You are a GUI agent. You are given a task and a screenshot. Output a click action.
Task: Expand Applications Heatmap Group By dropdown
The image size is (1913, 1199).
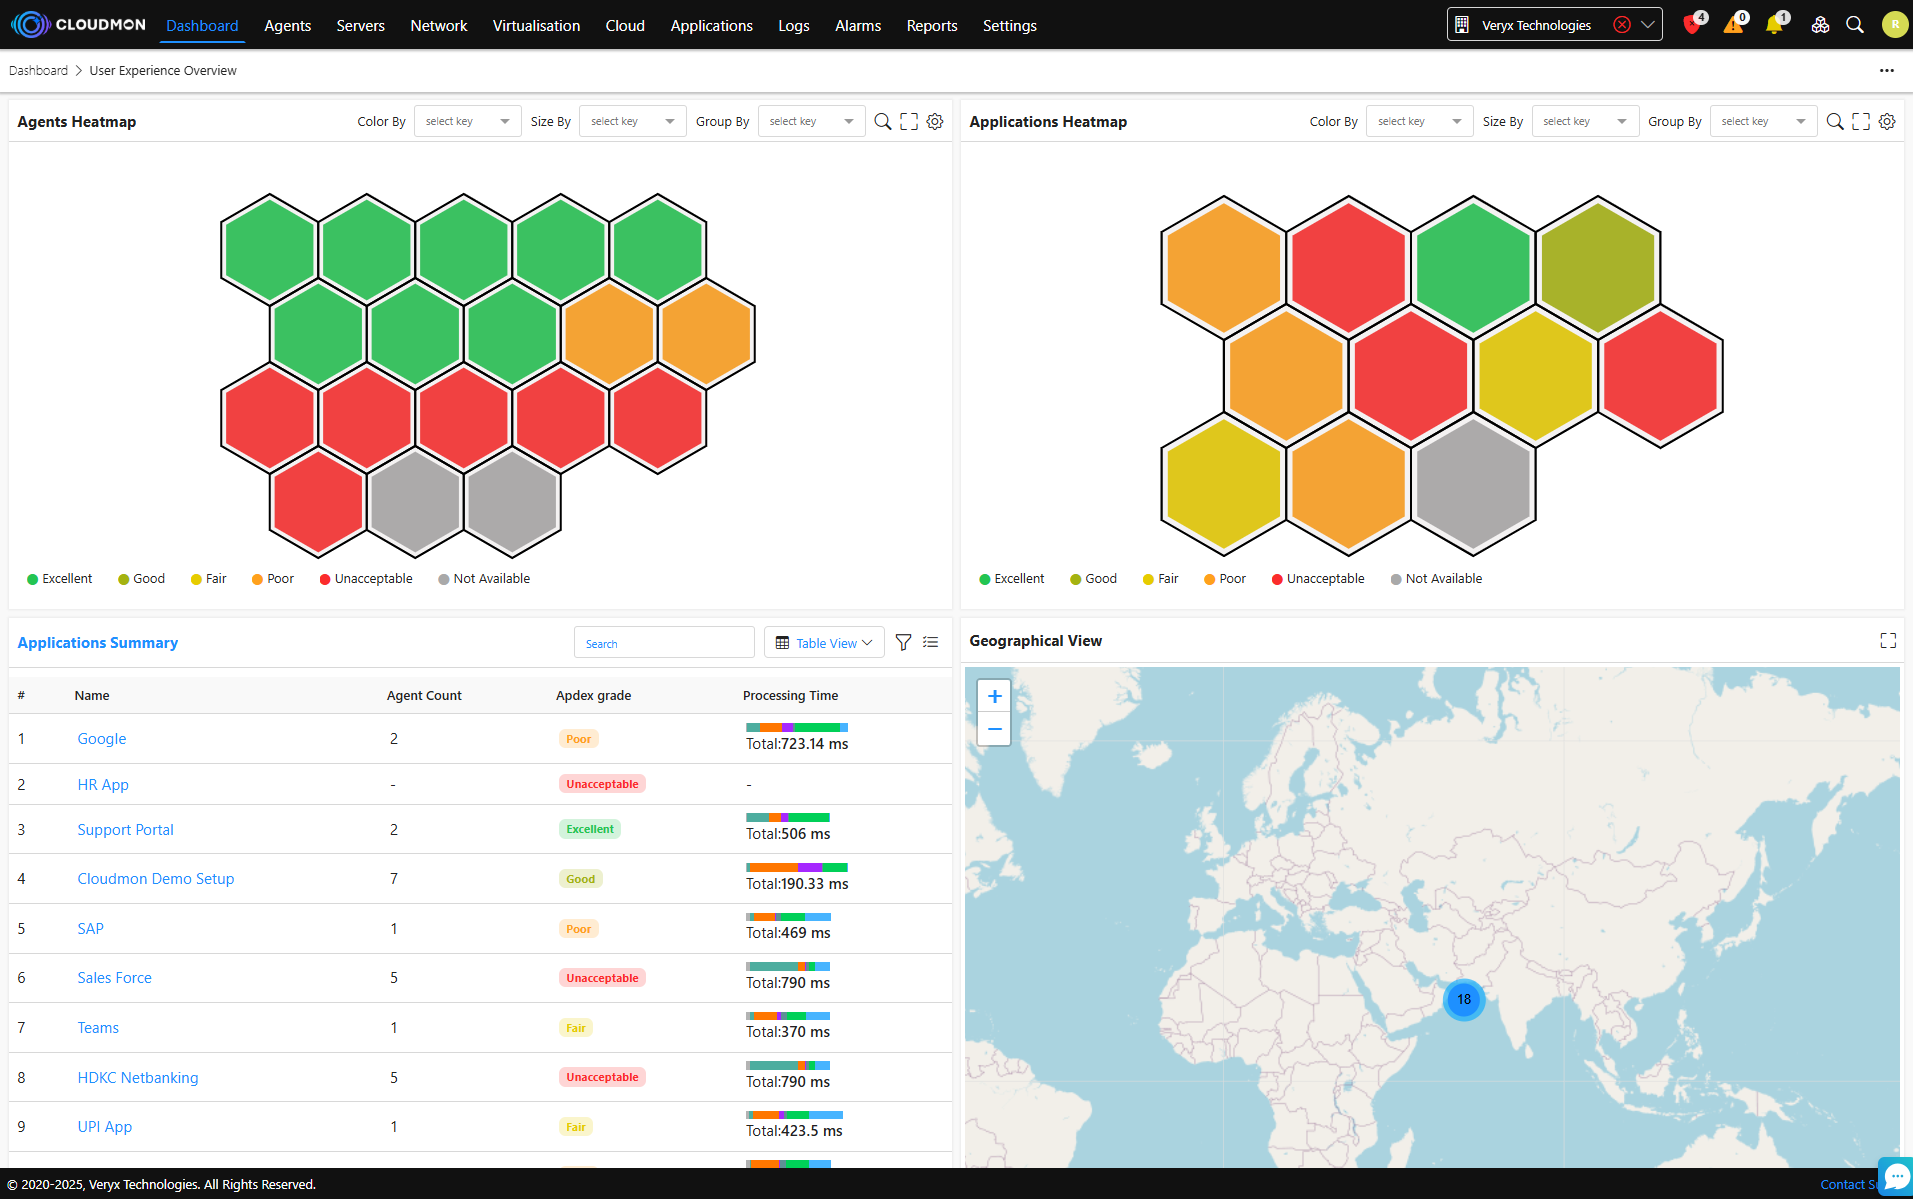(1762, 122)
